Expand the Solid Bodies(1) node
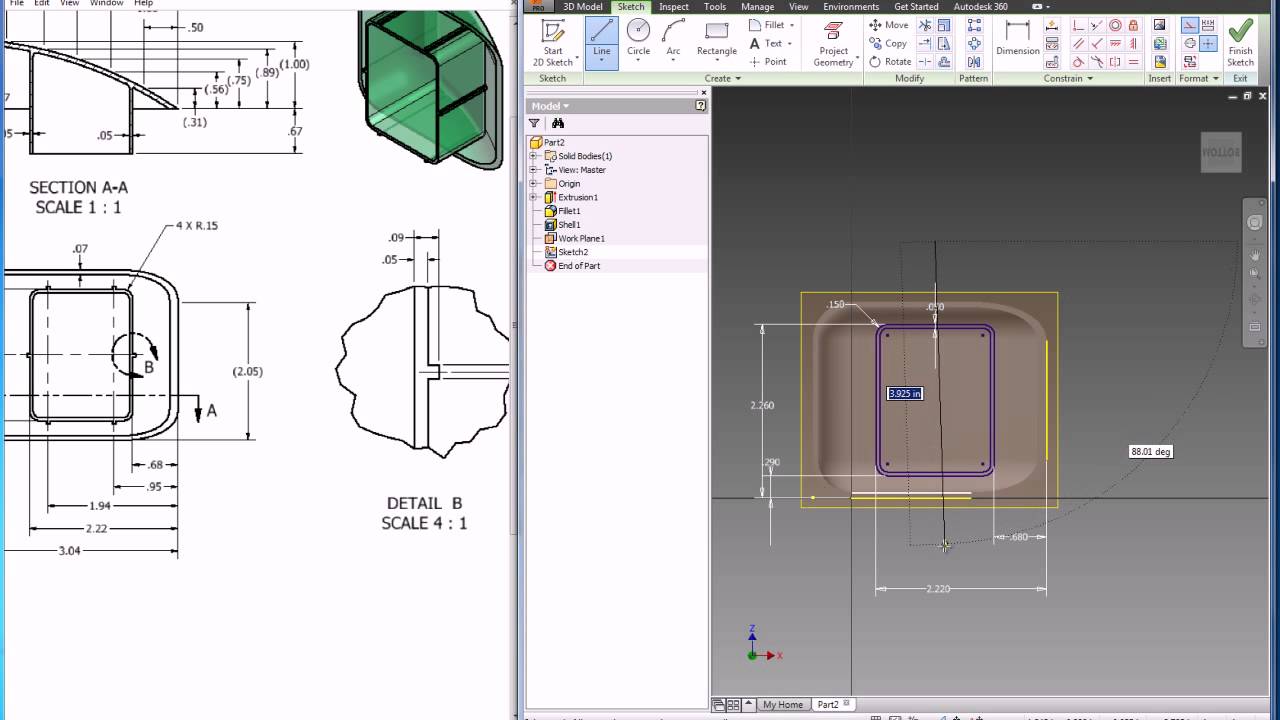This screenshot has width=1280, height=720. [x=534, y=156]
